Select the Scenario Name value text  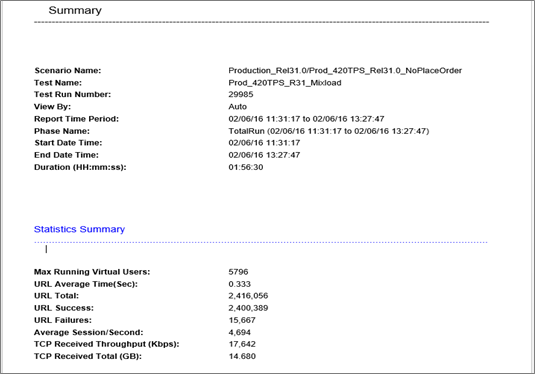(x=345, y=71)
